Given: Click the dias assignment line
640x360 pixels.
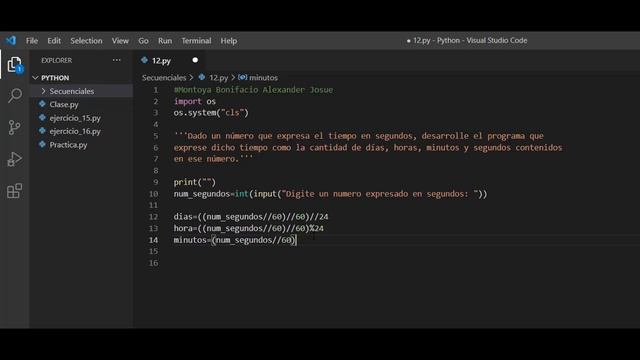Looking at the screenshot, I should pyautogui.click(x=251, y=217).
